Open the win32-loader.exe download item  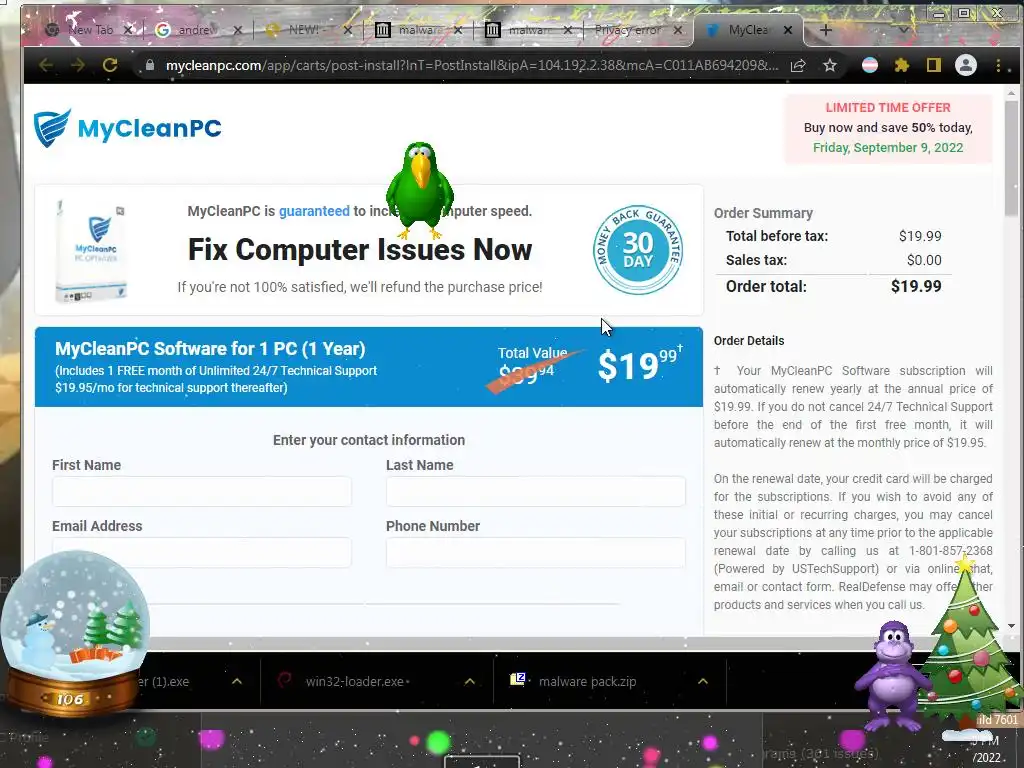point(358,681)
